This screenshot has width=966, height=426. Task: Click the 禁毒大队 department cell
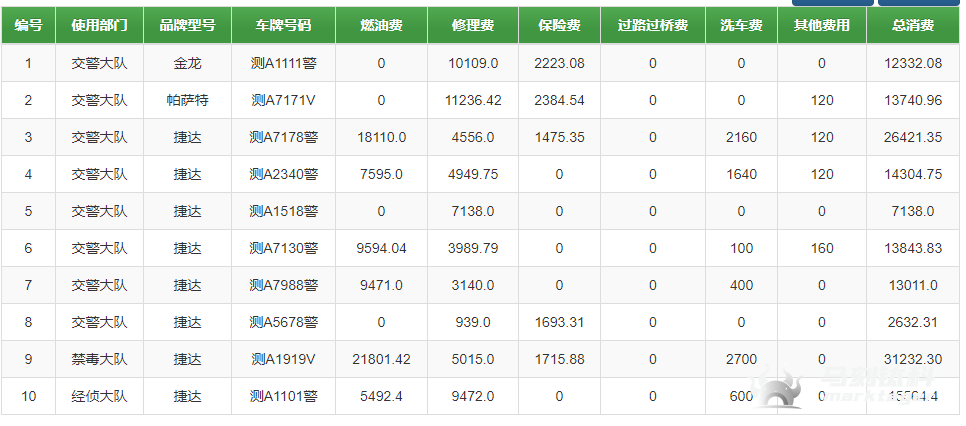(99, 359)
